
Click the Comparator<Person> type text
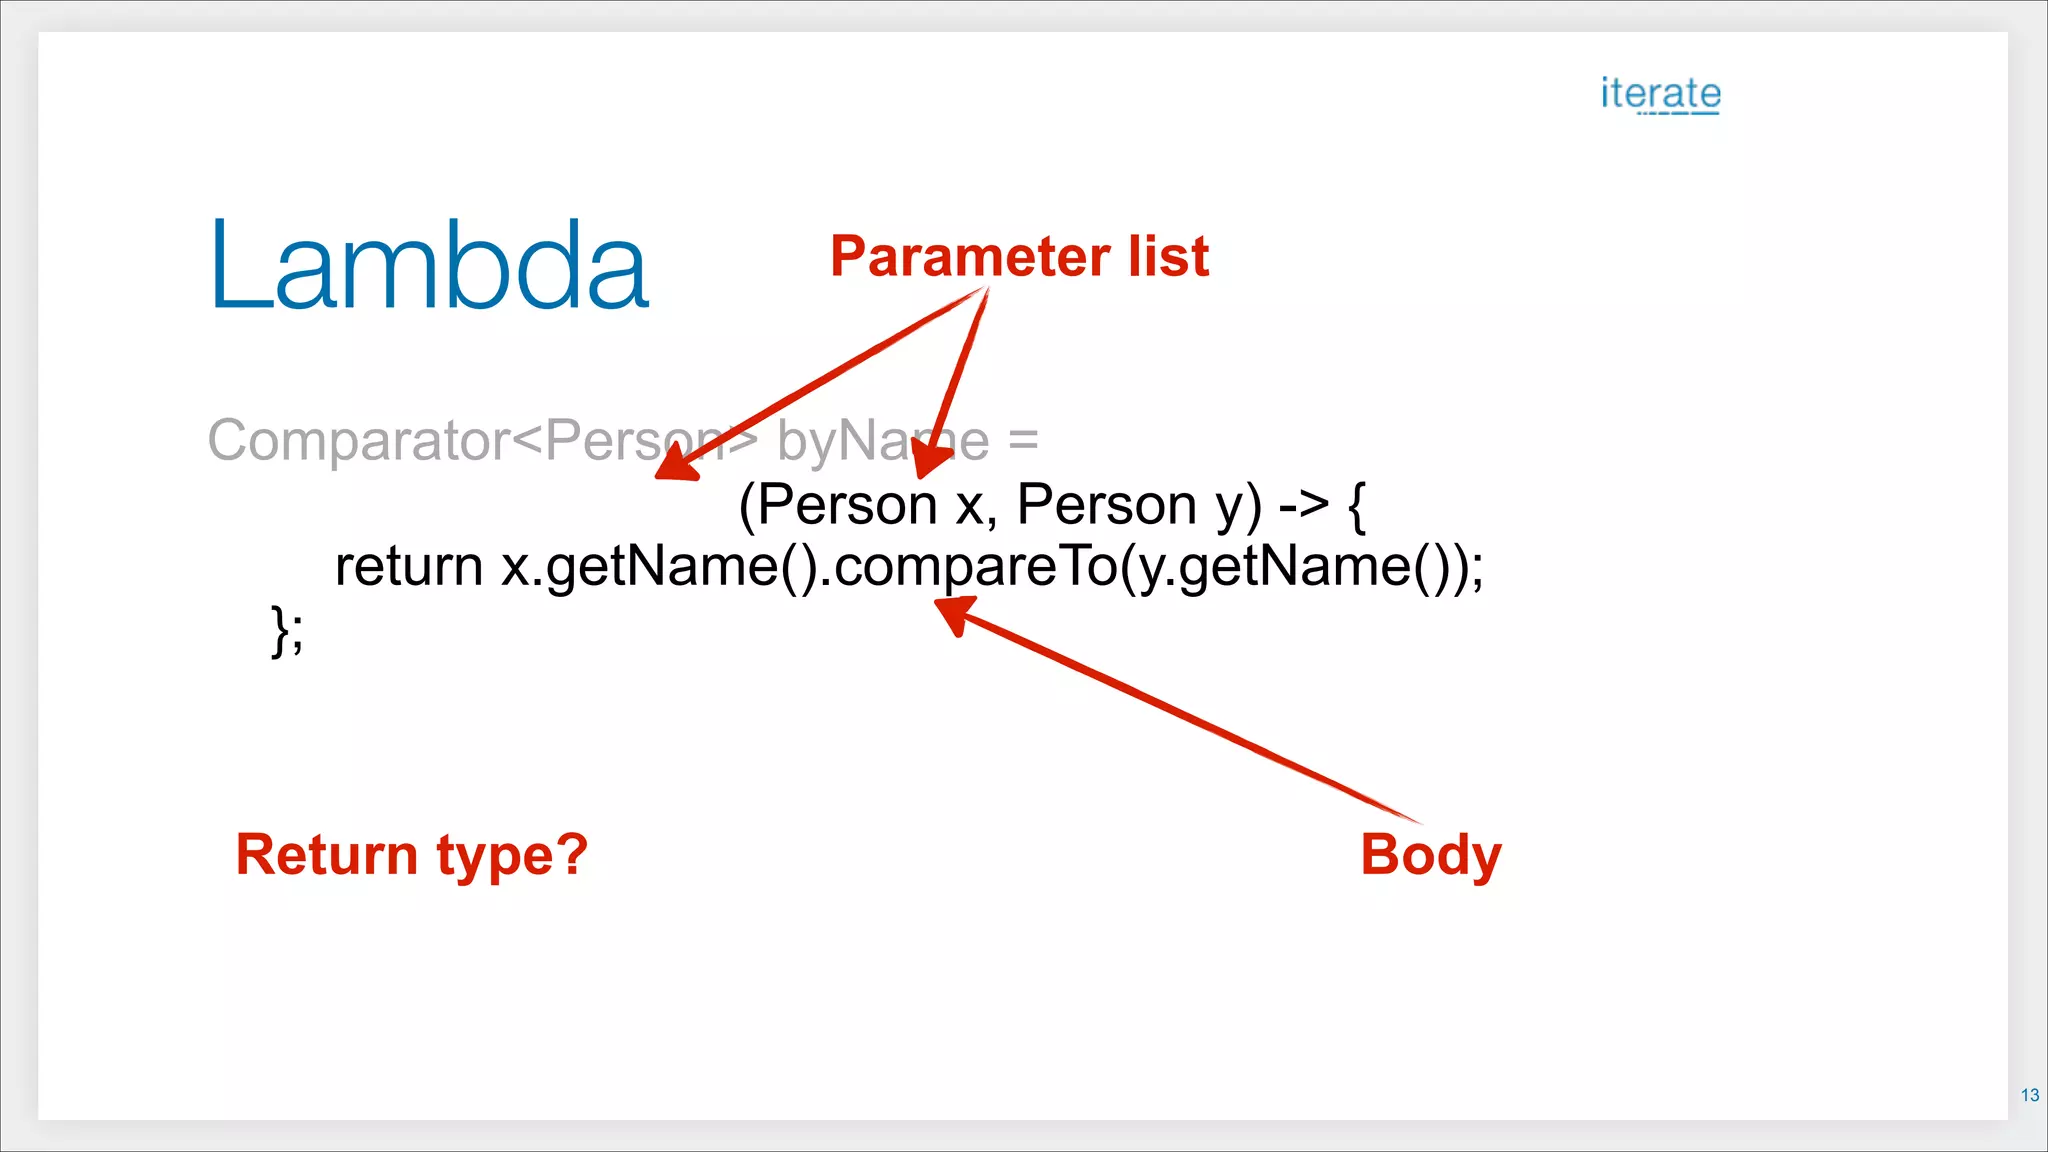pyautogui.click(x=480, y=440)
